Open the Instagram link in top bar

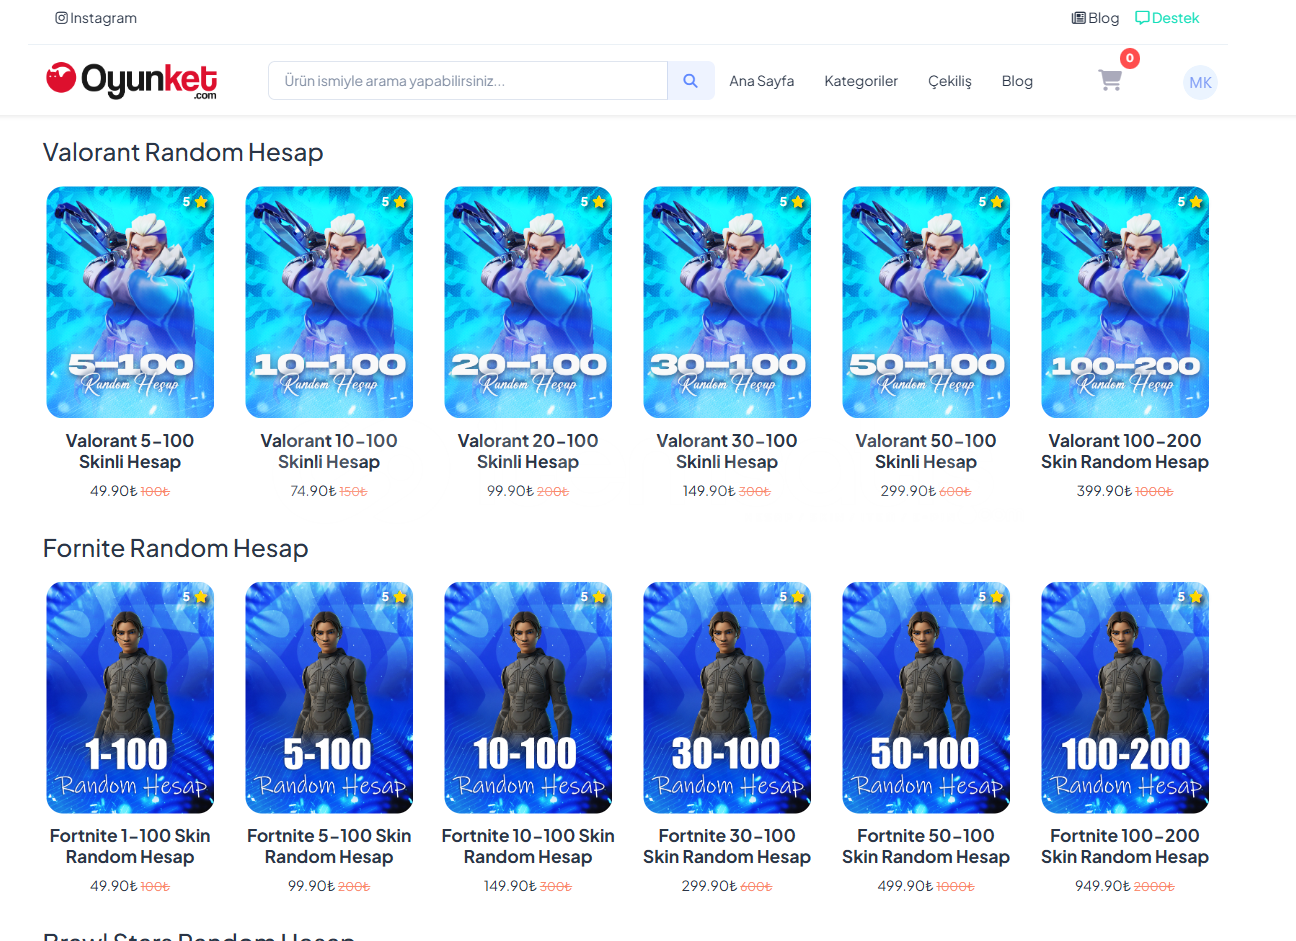pyautogui.click(x=96, y=18)
